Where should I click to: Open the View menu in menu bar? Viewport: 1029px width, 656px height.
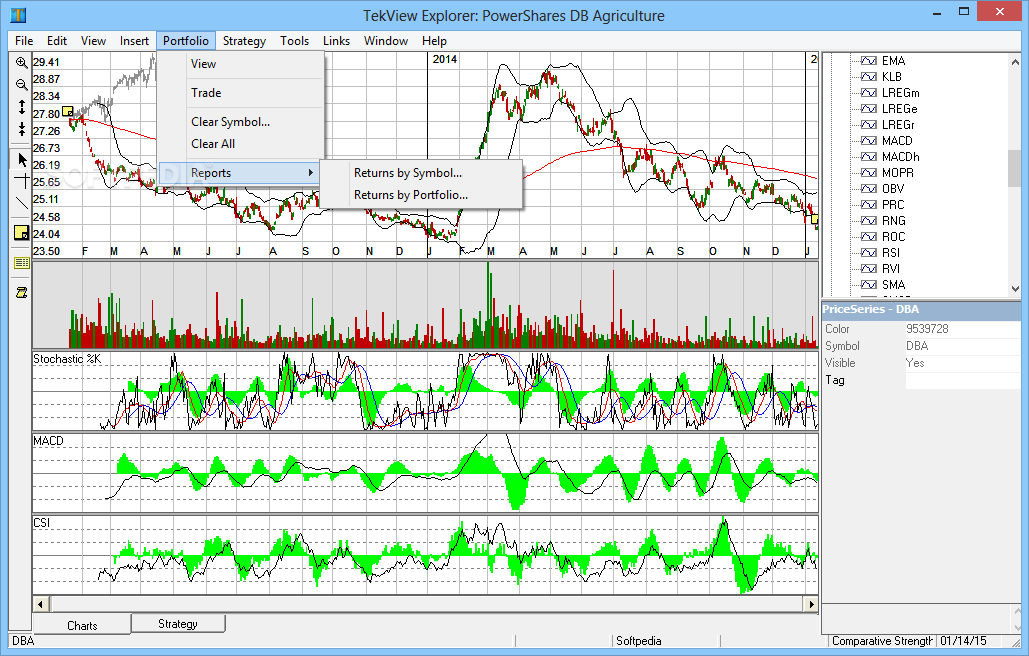click(x=93, y=41)
